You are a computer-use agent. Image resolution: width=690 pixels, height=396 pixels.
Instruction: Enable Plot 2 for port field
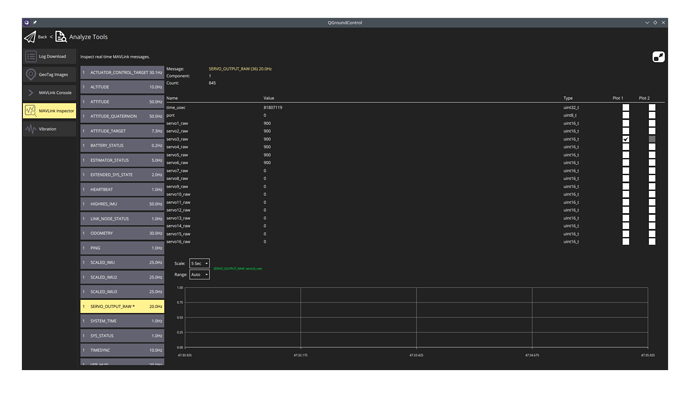tap(652, 115)
